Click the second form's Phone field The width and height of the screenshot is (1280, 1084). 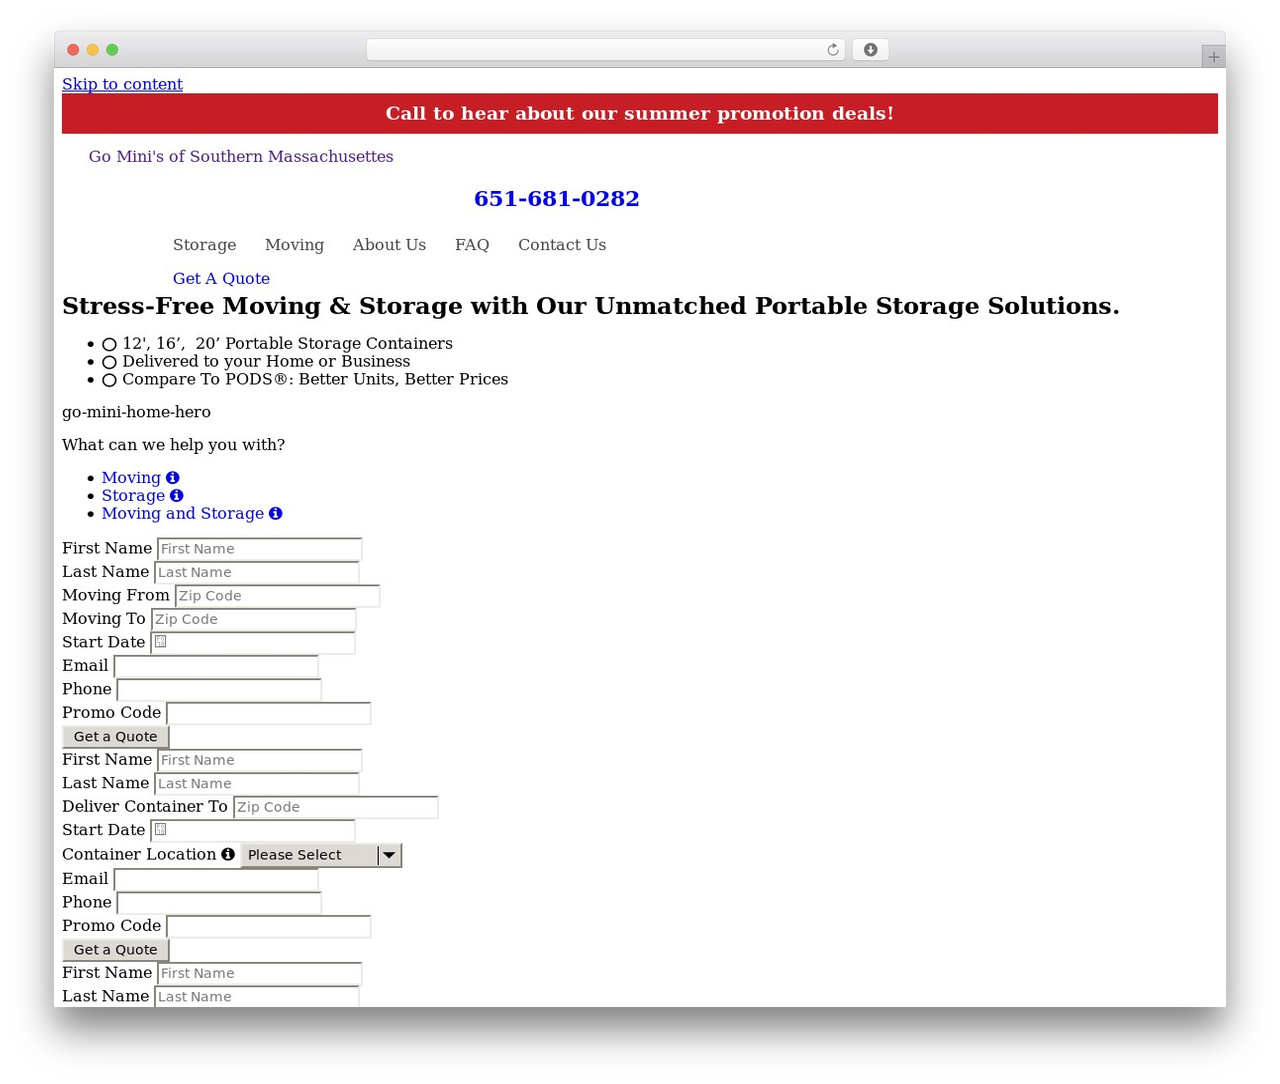pos(219,903)
